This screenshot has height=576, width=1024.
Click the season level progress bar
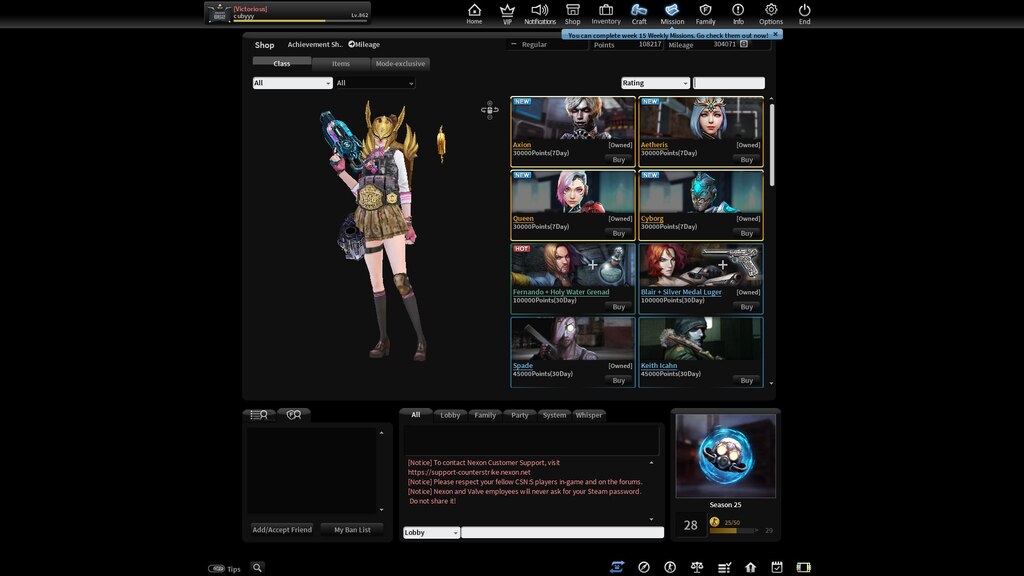733,530
